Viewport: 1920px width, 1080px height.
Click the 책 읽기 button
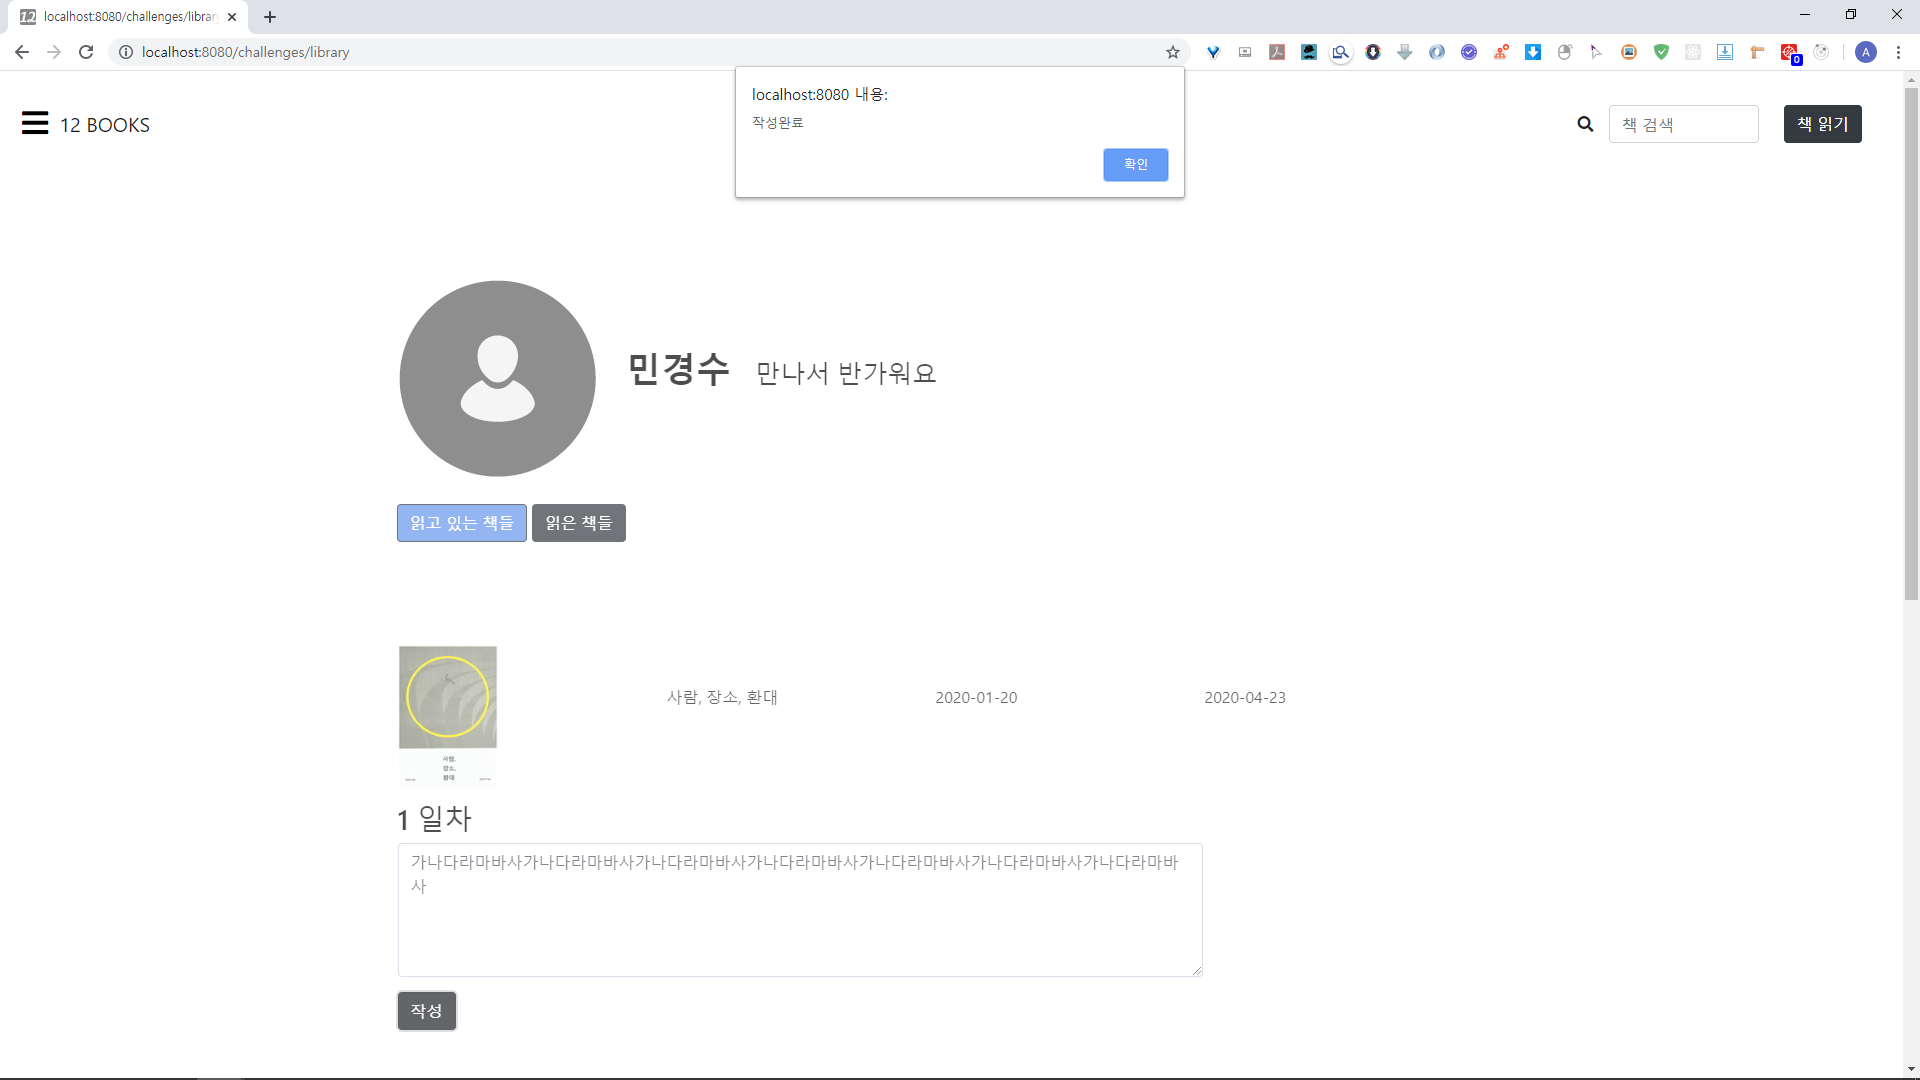pos(1822,124)
